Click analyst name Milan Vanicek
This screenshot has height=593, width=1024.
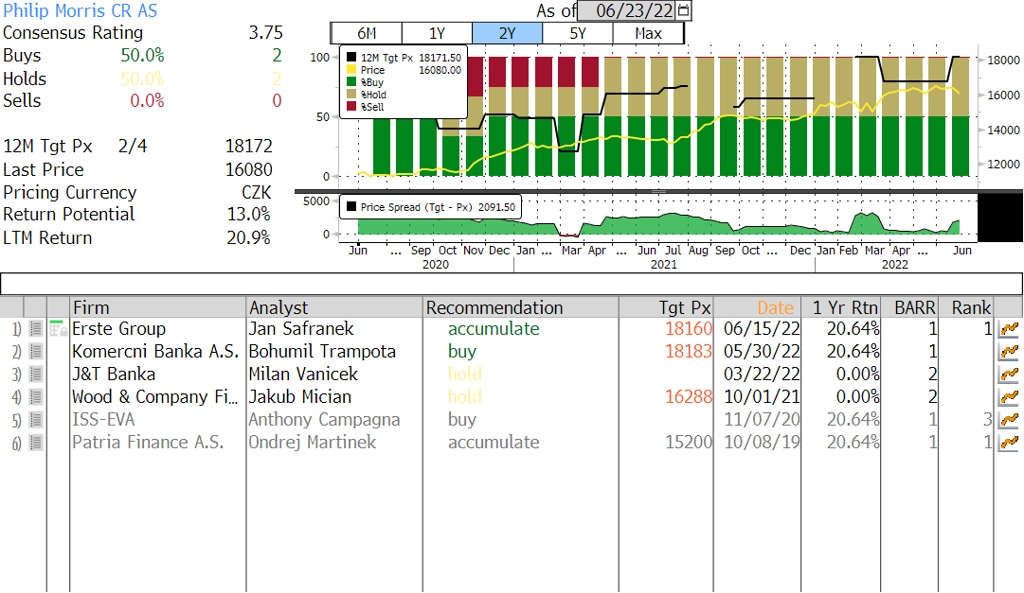coord(303,374)
